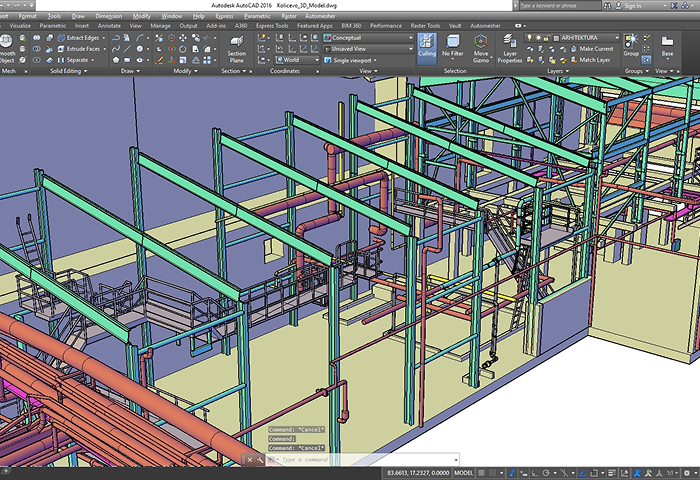The image size is (700, 480).
Task: Switch to the Annotate ribbon tab
Action: pos(109,26)
